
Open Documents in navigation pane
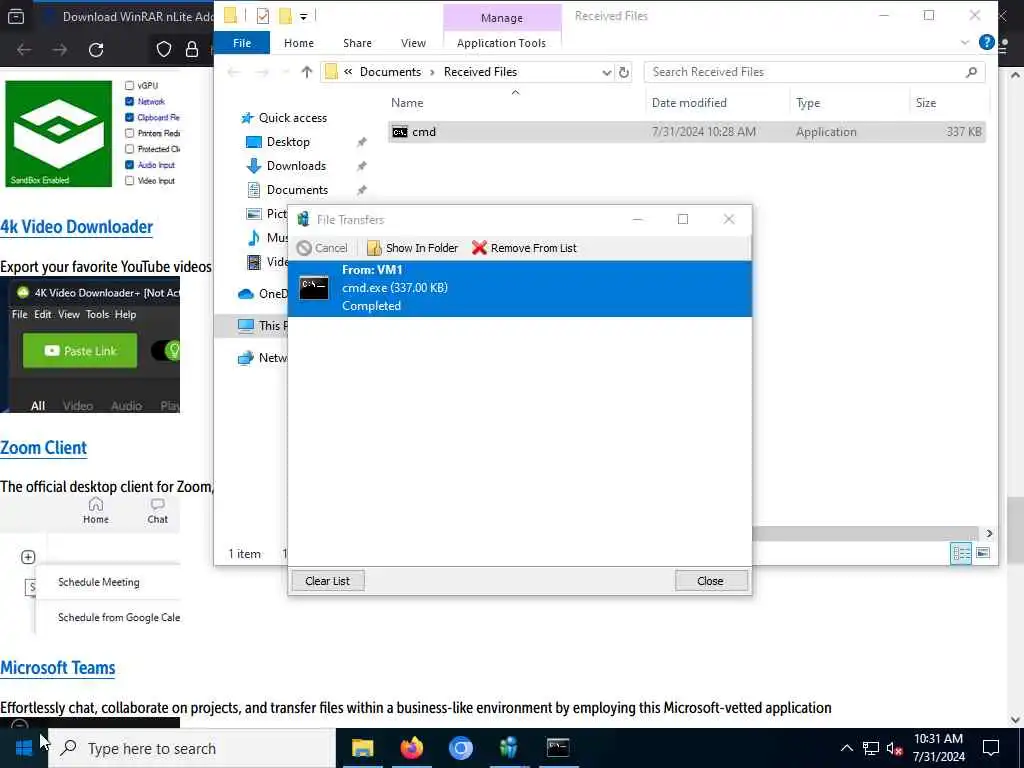pyautogui.click(x=297, y=190)
